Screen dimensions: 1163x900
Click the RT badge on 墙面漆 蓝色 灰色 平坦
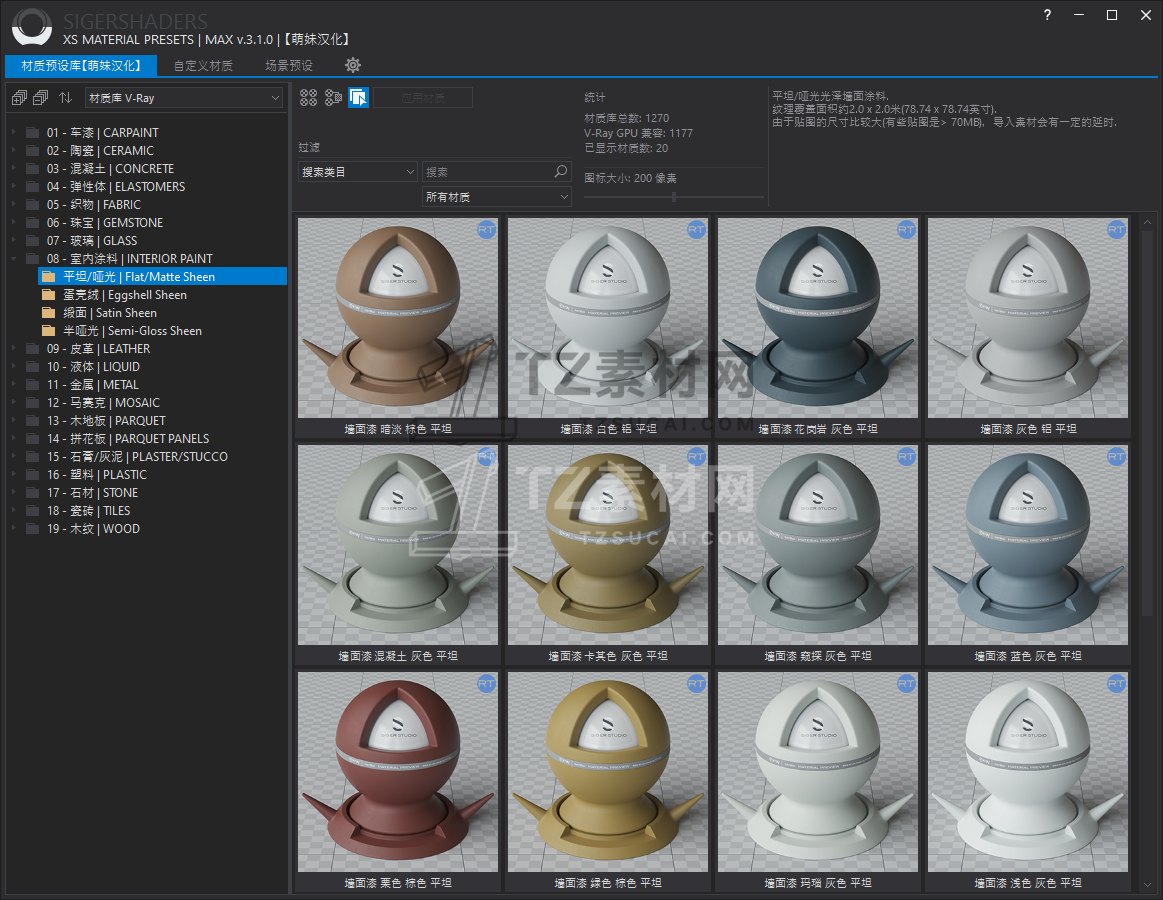tap(1116, 457)
